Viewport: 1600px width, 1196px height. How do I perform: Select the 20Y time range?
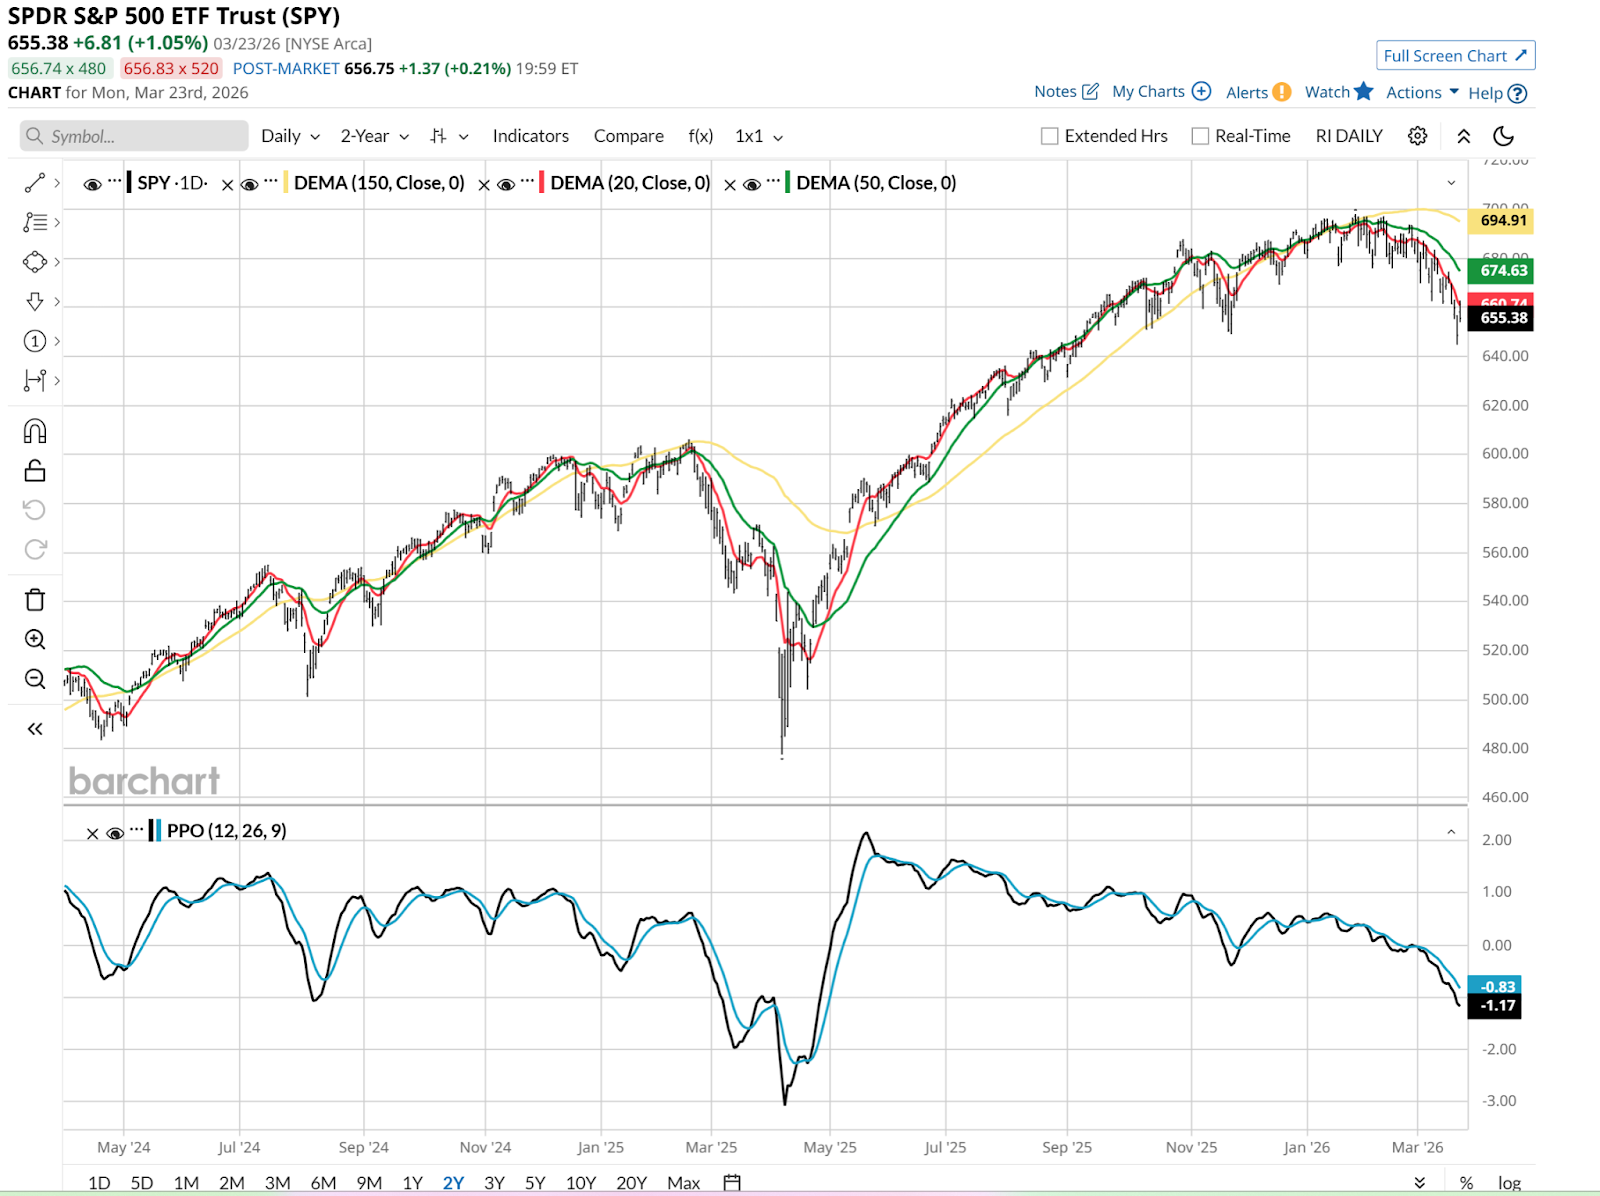[x=631, y=1183]
